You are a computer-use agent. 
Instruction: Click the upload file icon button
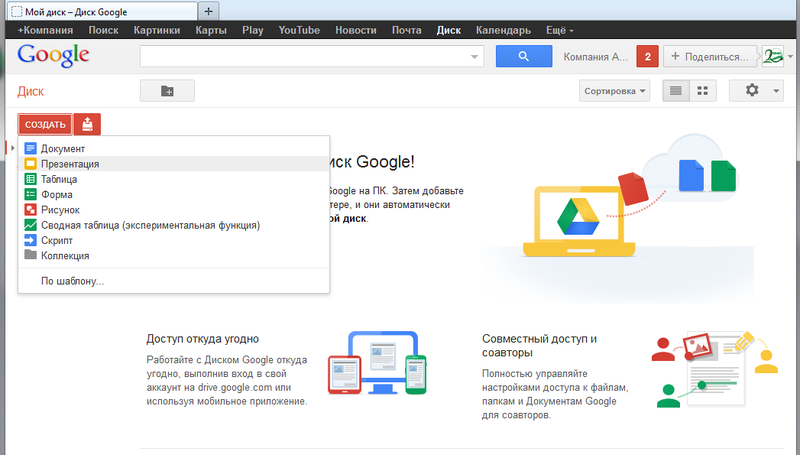point(87,124)
